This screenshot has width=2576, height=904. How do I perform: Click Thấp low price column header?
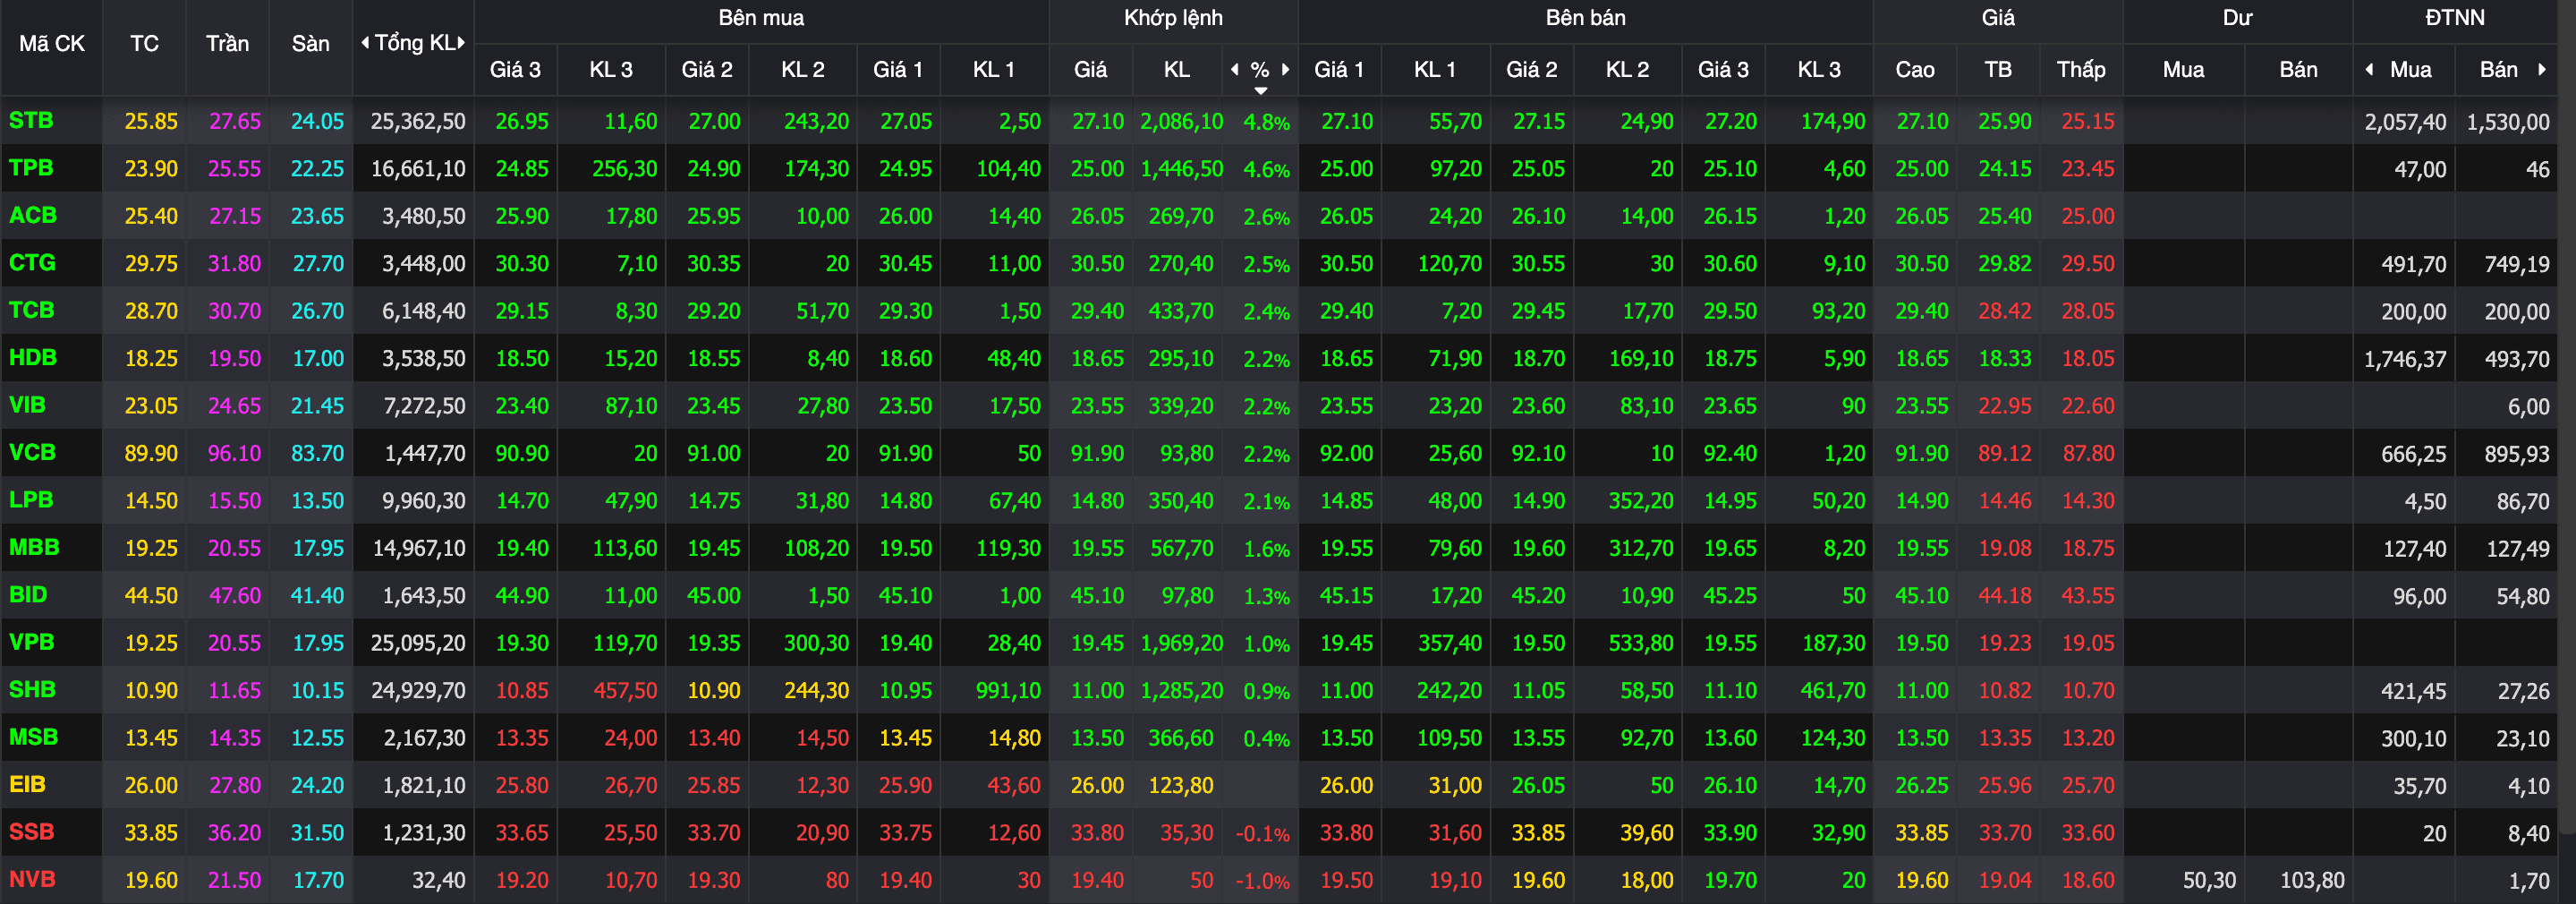(2081, 69)
